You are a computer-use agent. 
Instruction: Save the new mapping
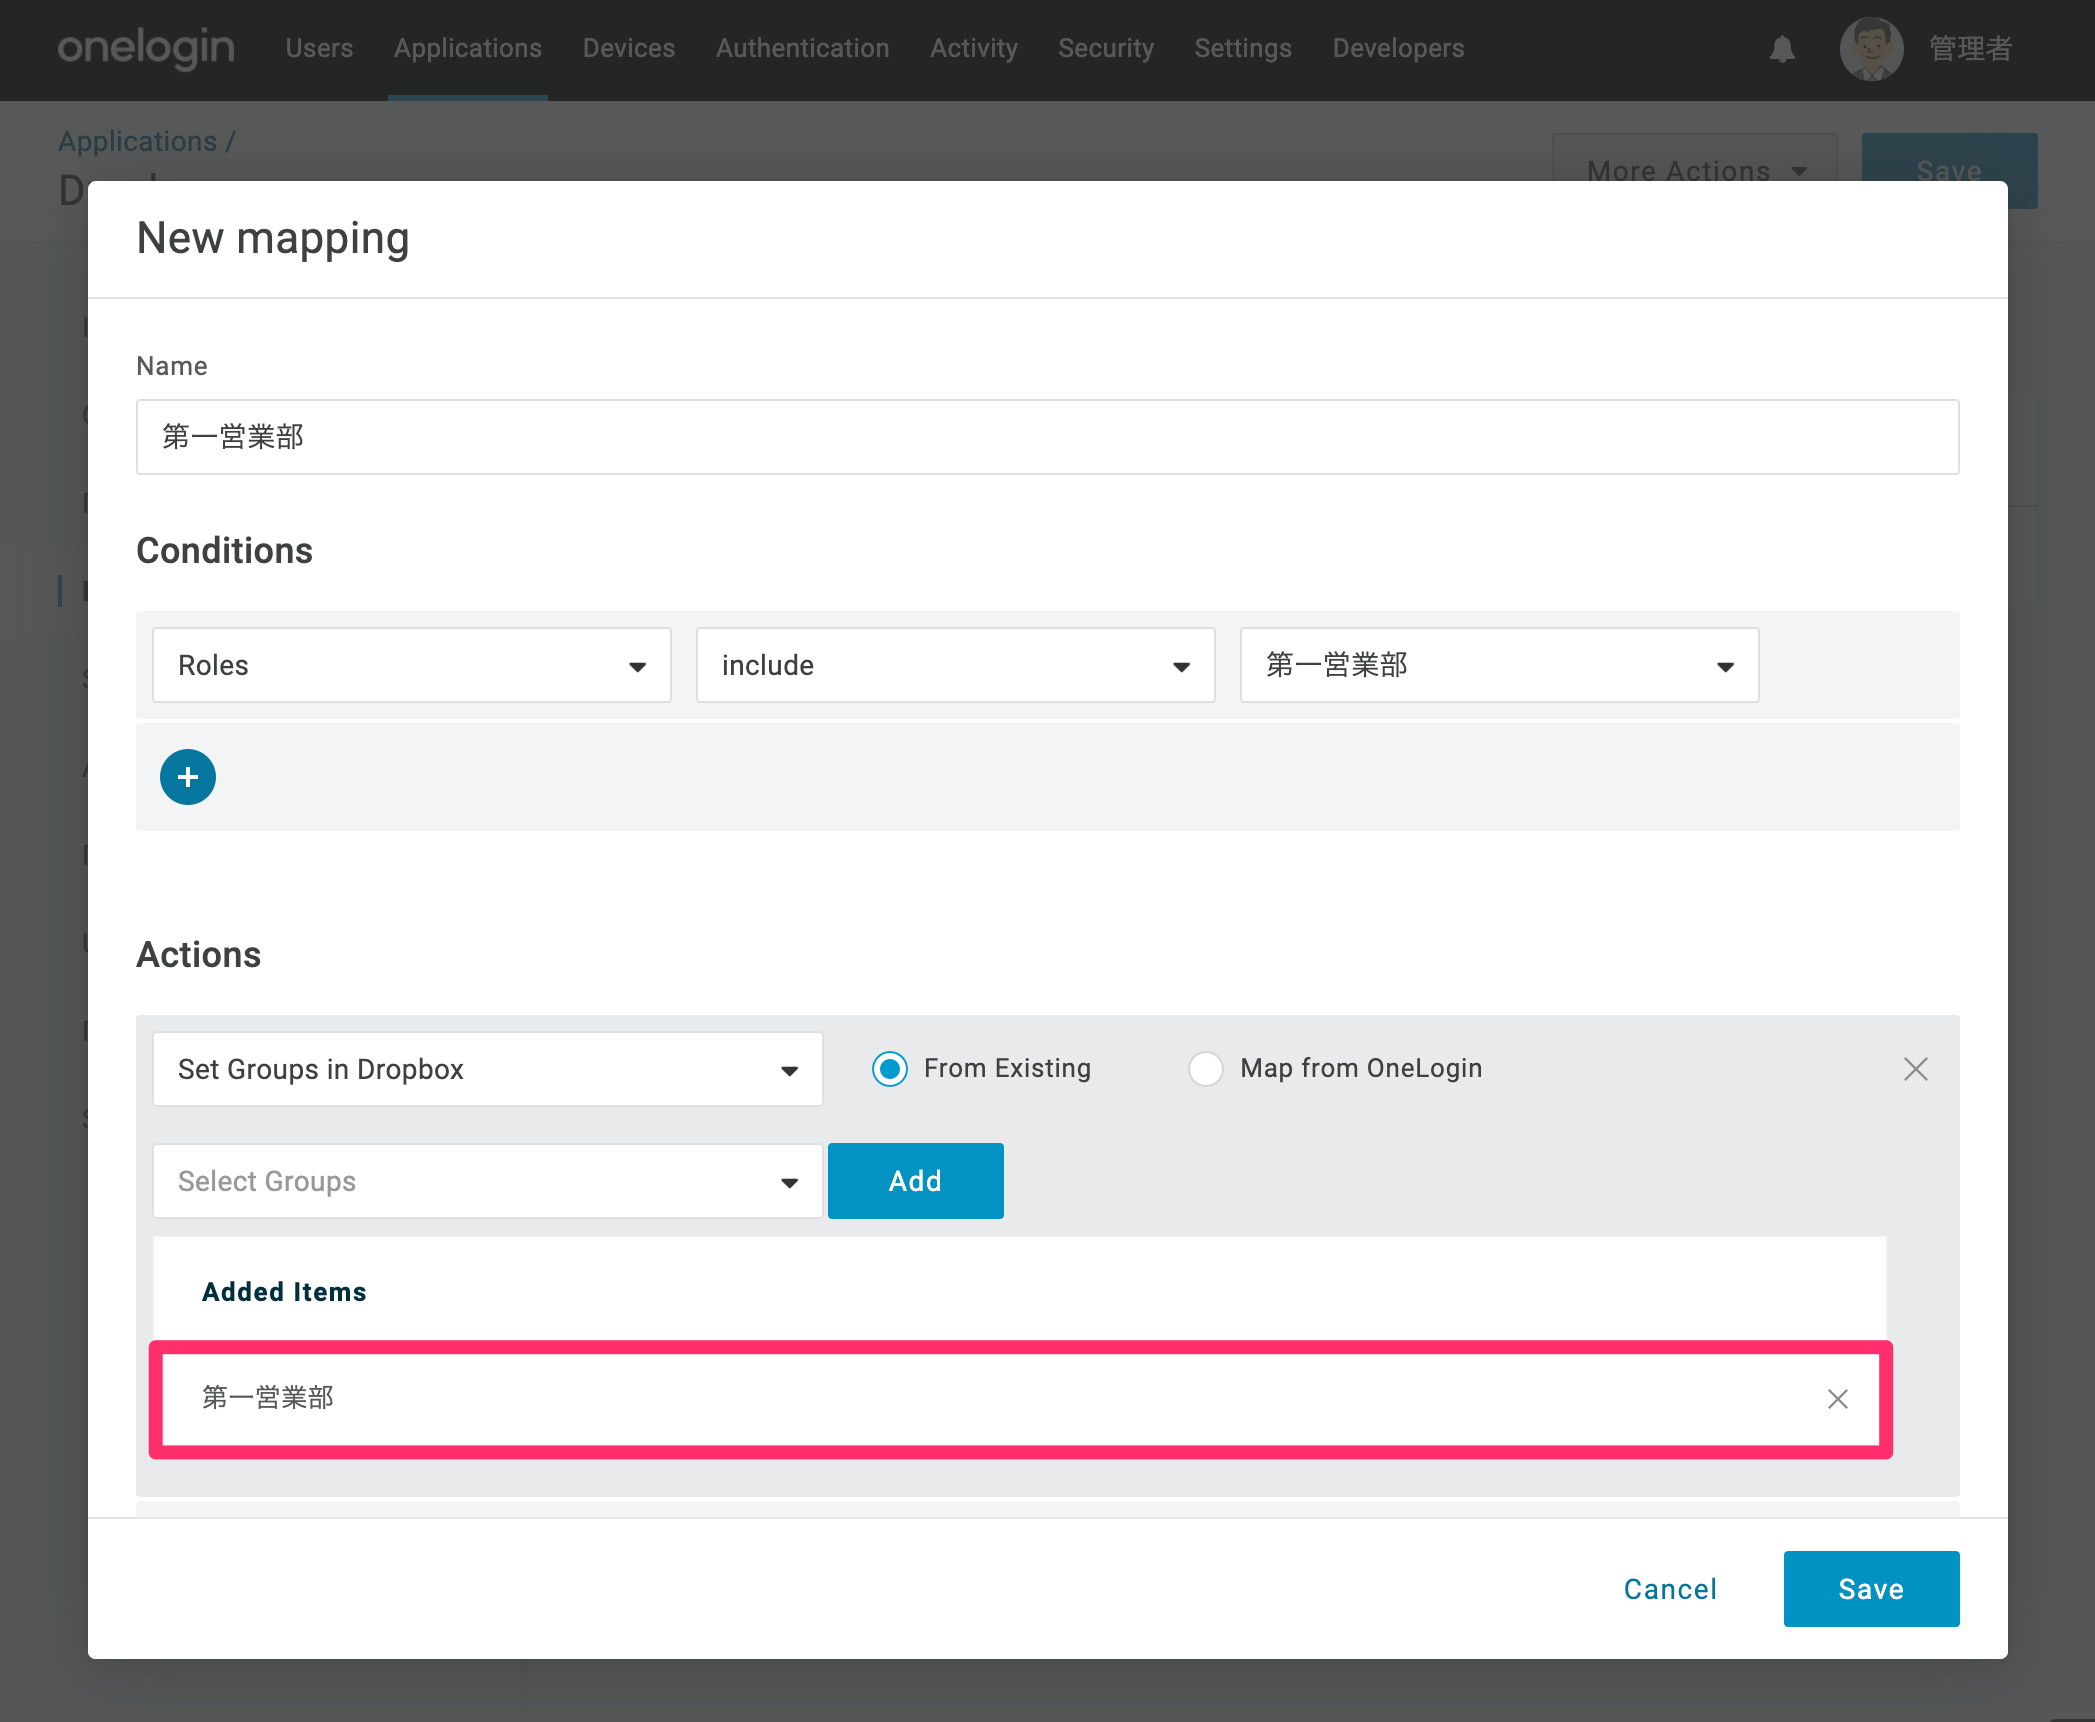1872,1589
